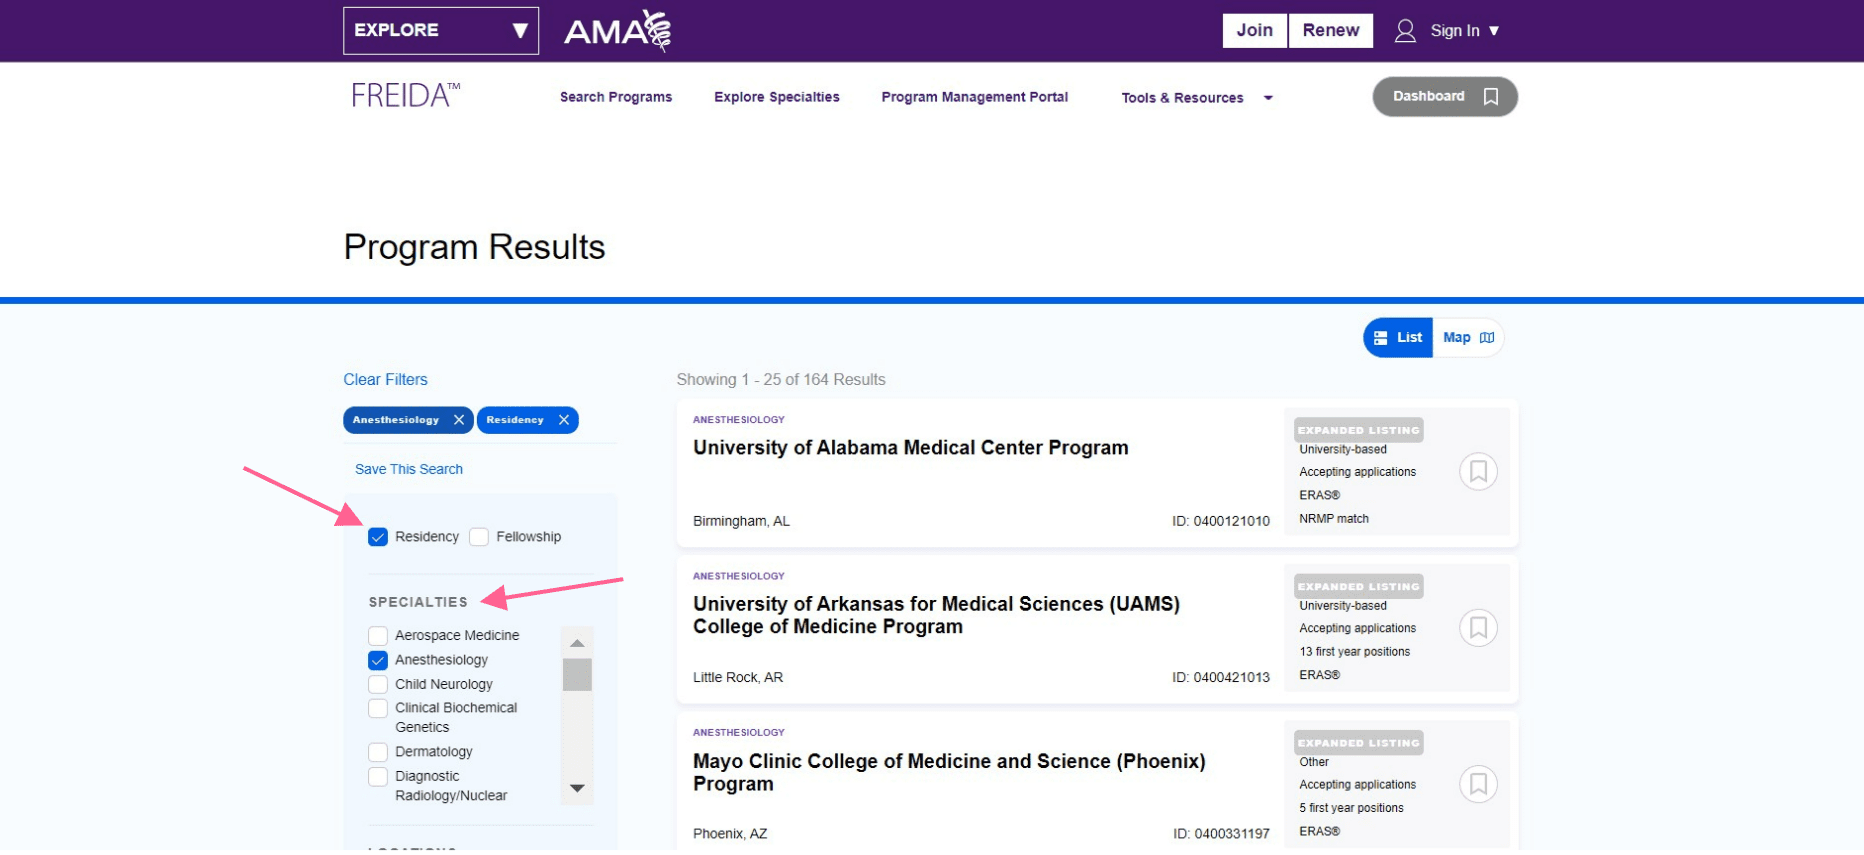Expand Tools & Resources menu arrow
The height and width of the screenshot is (855, 1864).
(1268, 98)
